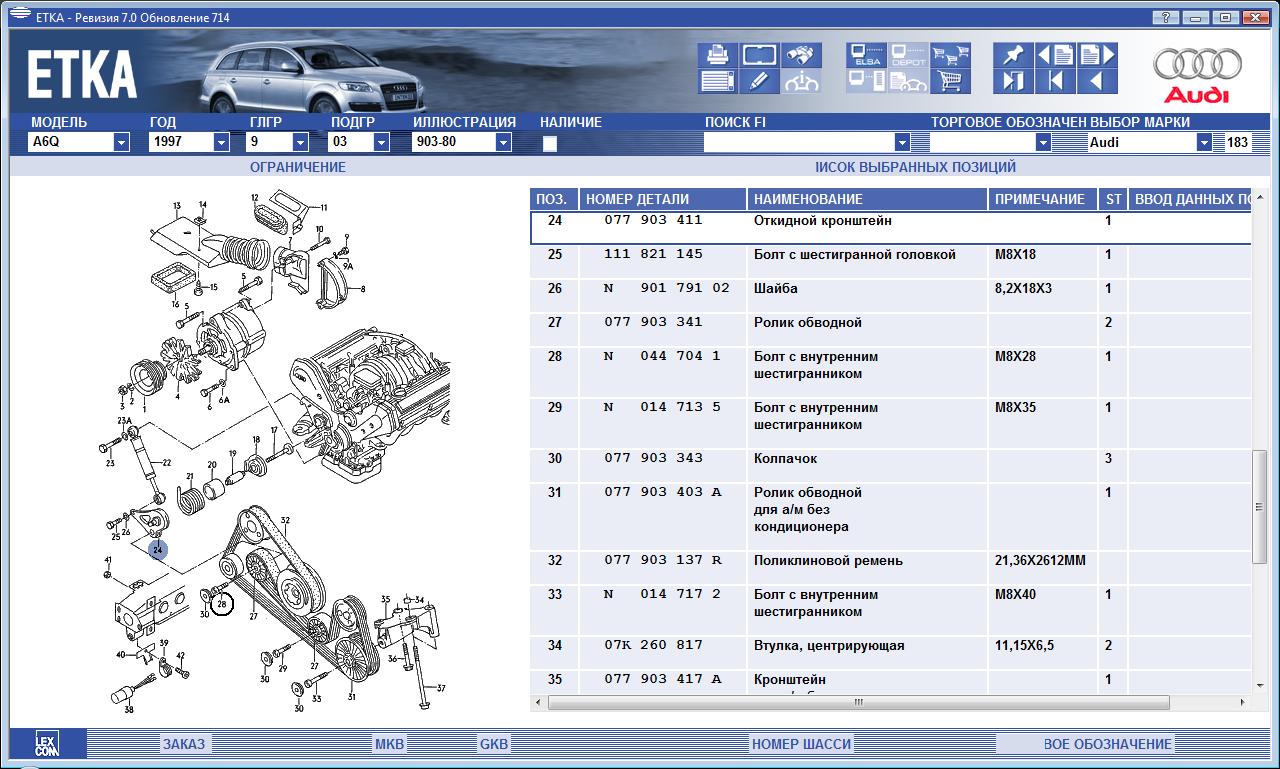Select the pencil edit icon
1280x769 pixels.
[760, 81]
